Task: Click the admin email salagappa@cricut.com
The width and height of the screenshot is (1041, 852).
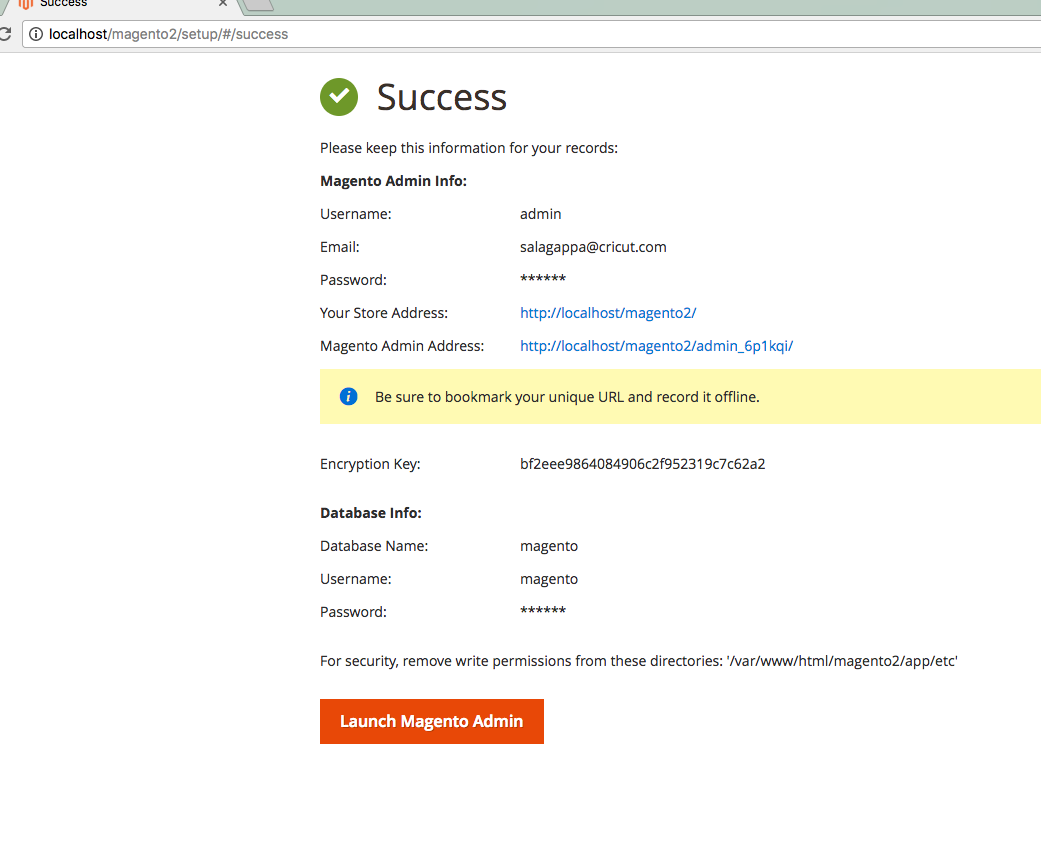Action: (x=593, y=247)
